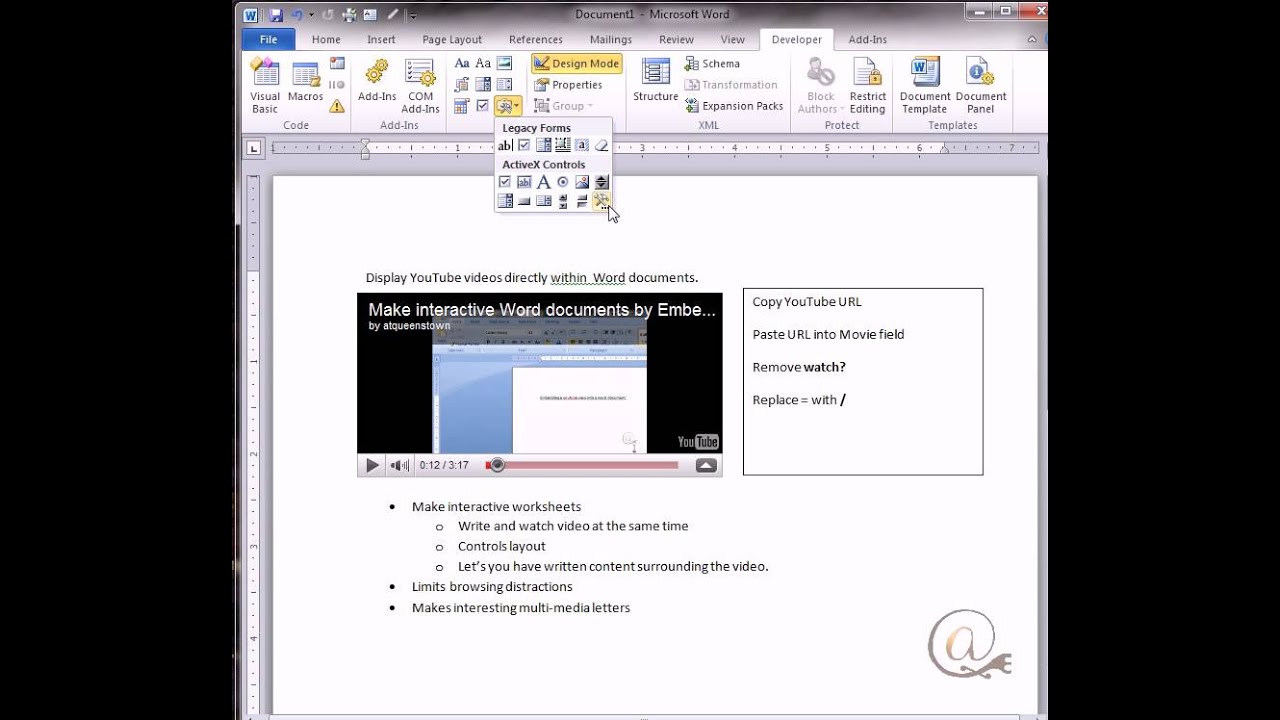
Task: Play the embedded YouTube video
Action: (x=372, y=465)
